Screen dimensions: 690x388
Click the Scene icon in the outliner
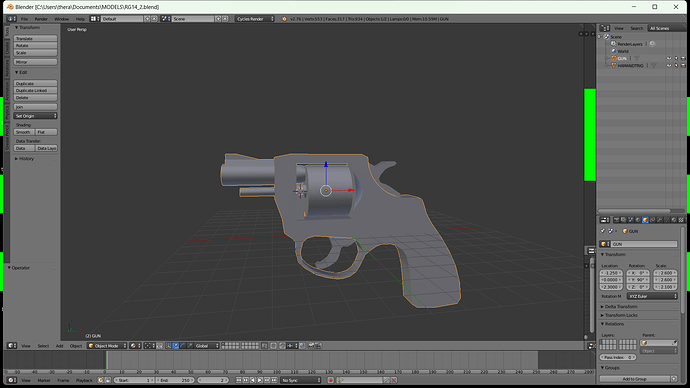point(607,37)
